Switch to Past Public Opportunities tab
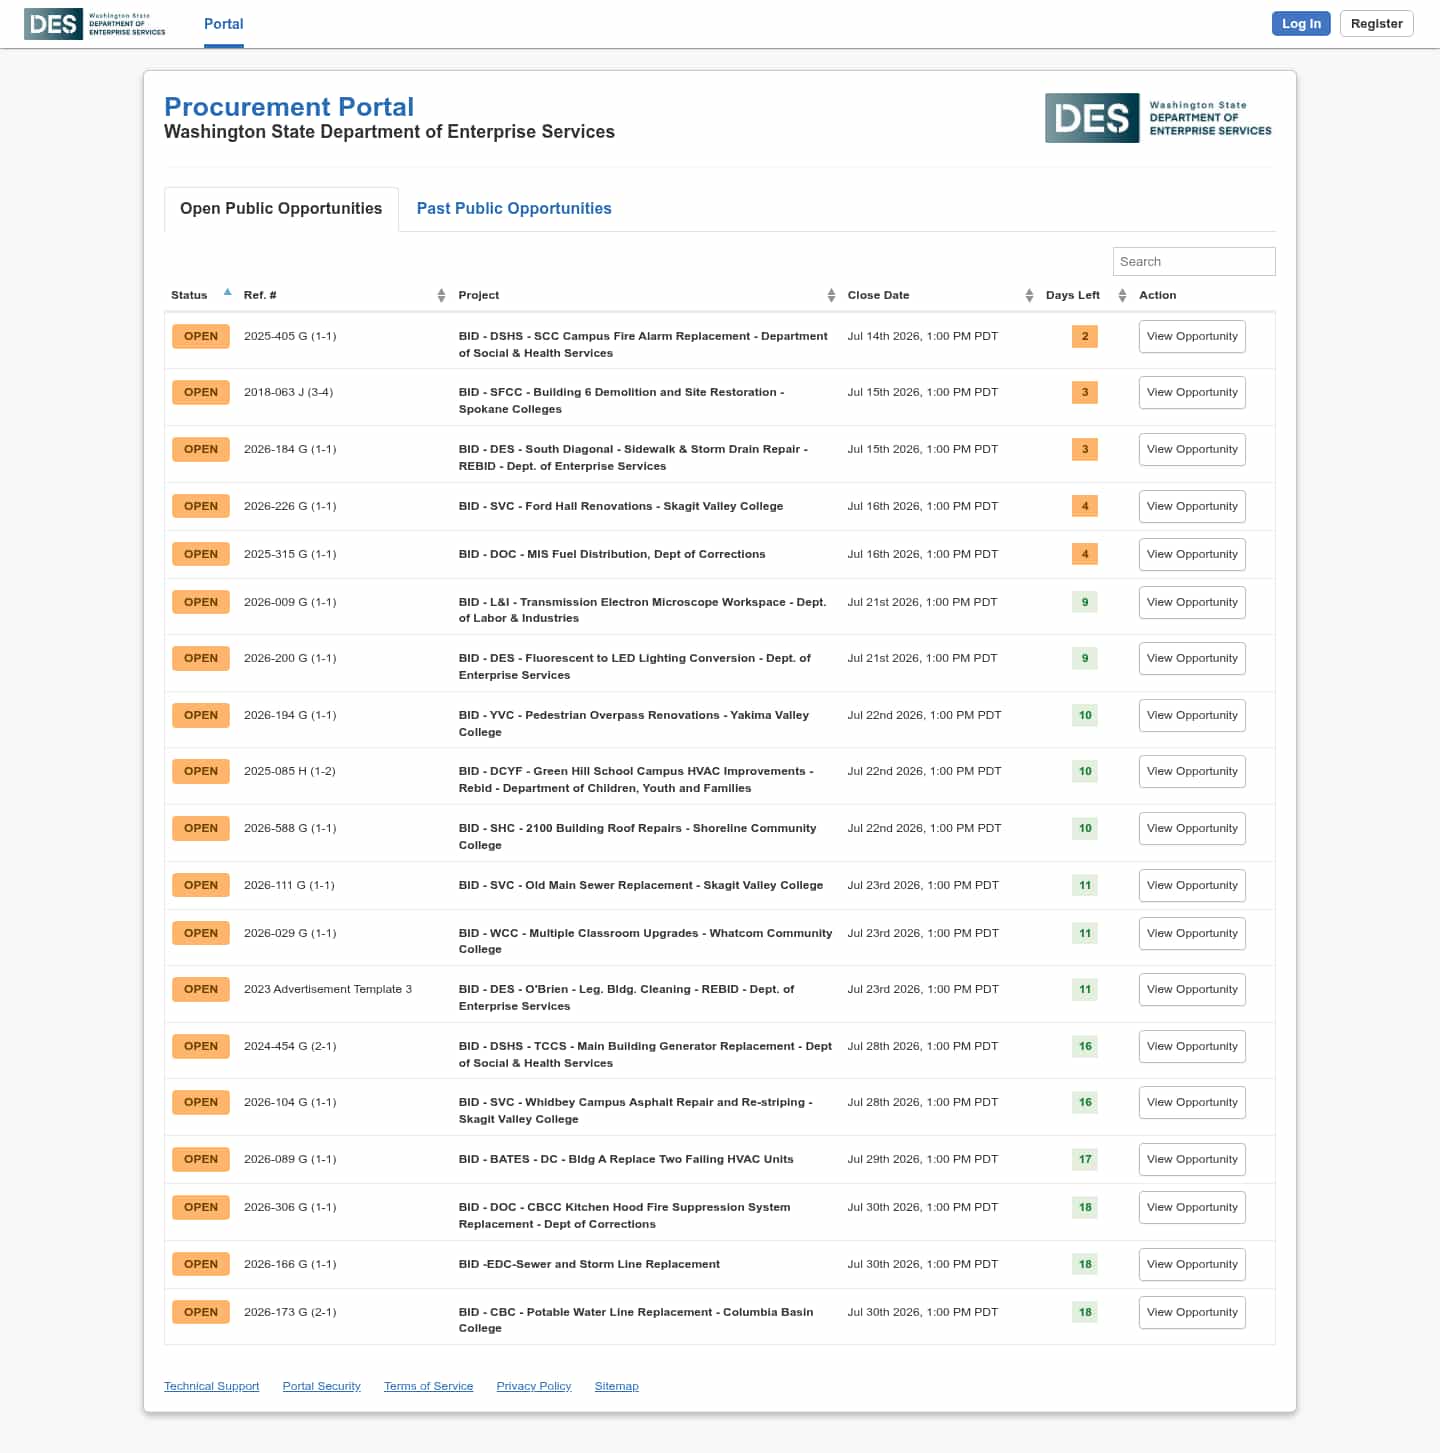The width and height of the screenshot is (1440, 1453). tap(514, 208)
